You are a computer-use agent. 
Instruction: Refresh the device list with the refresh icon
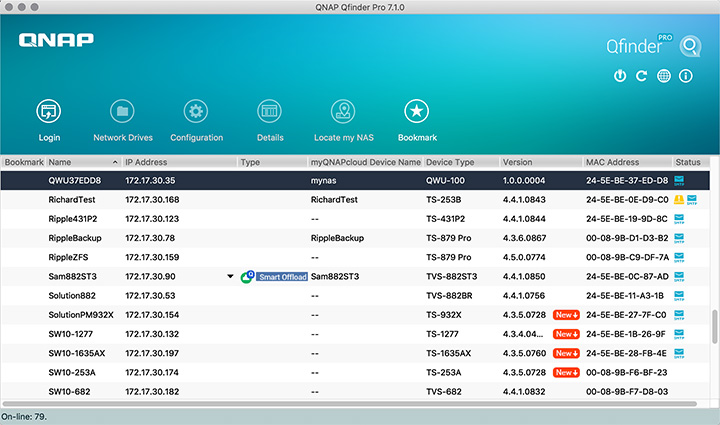pos(641,76)
